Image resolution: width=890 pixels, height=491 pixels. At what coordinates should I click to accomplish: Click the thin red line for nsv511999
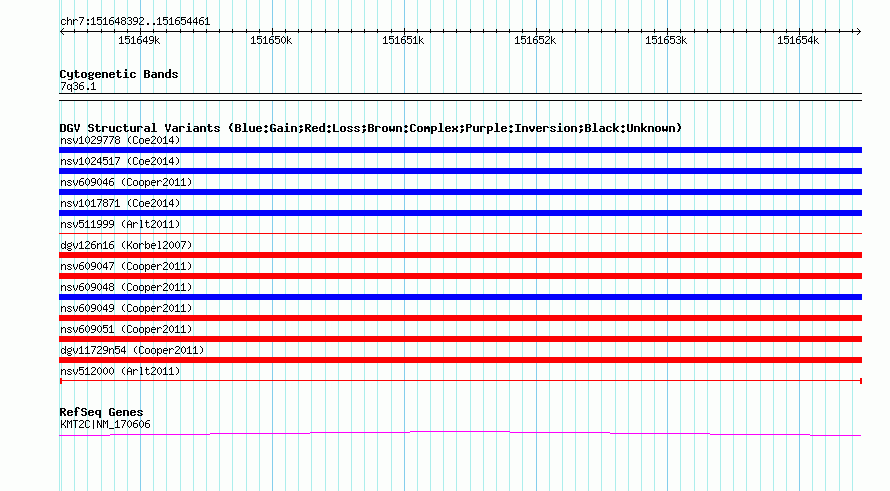460,233
